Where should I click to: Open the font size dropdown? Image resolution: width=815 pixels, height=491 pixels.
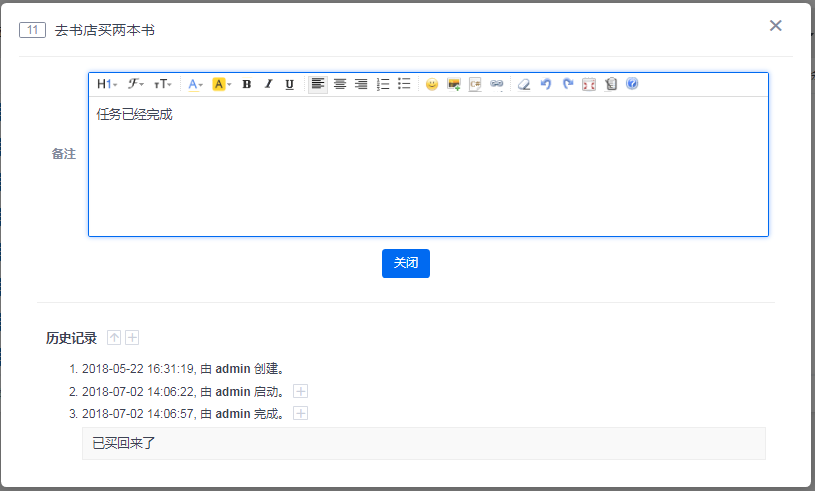tap(163, 84)
